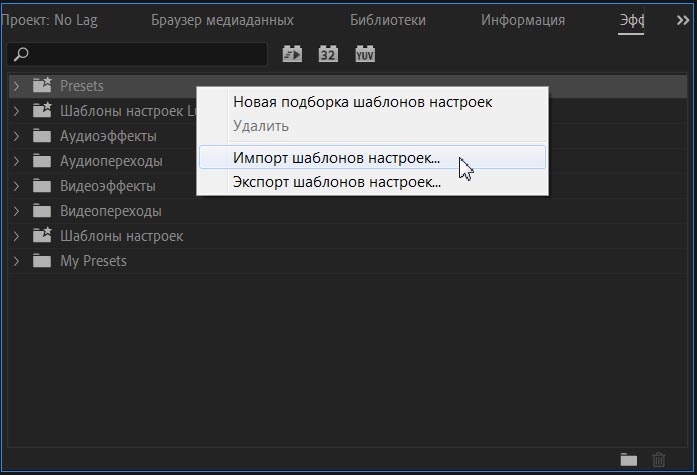
Task: Open the Библиотеки tab
Action: 388,20
